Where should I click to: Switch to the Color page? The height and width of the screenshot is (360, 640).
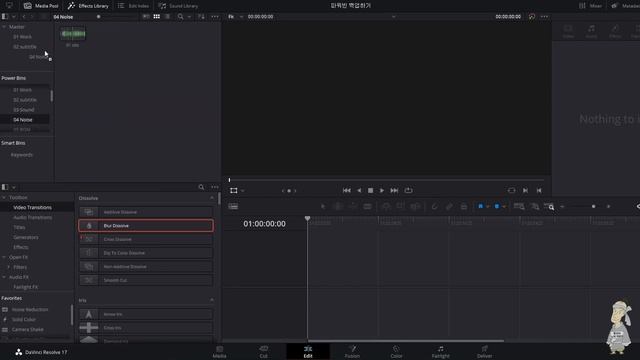tap(396, 352)
